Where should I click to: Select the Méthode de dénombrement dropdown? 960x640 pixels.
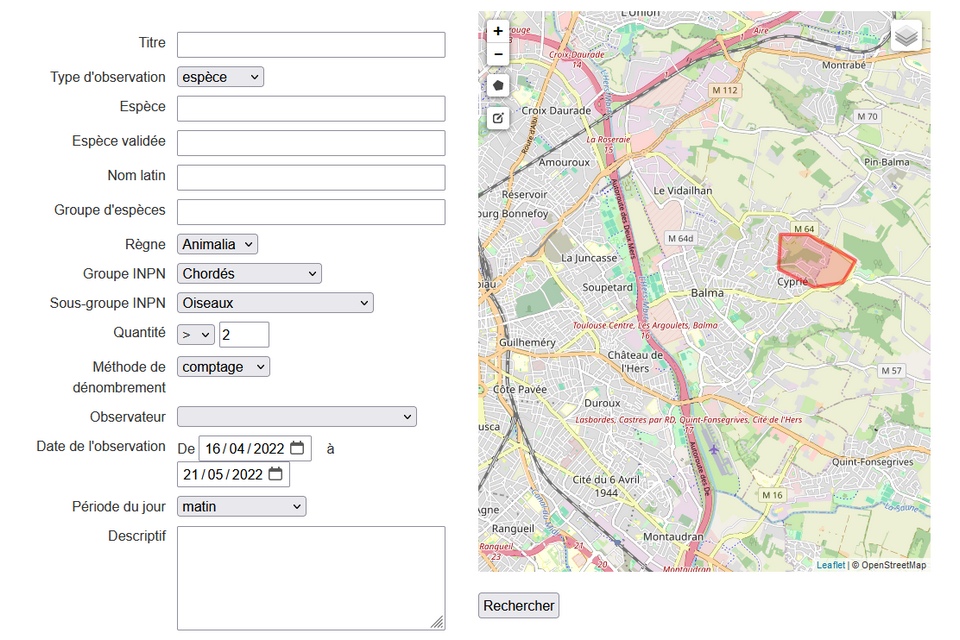point(223,367)
